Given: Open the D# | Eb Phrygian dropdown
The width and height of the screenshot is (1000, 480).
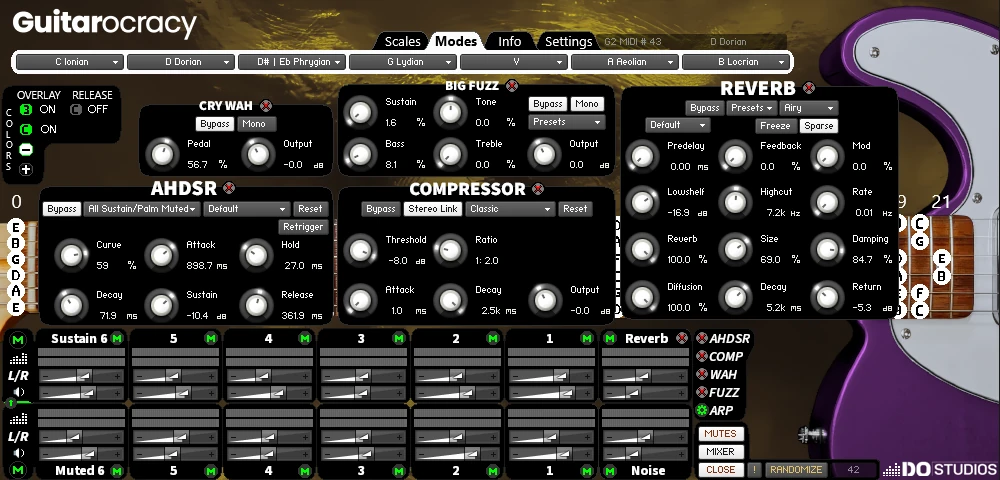Looking at the screenshot, I should coord(291,62).
